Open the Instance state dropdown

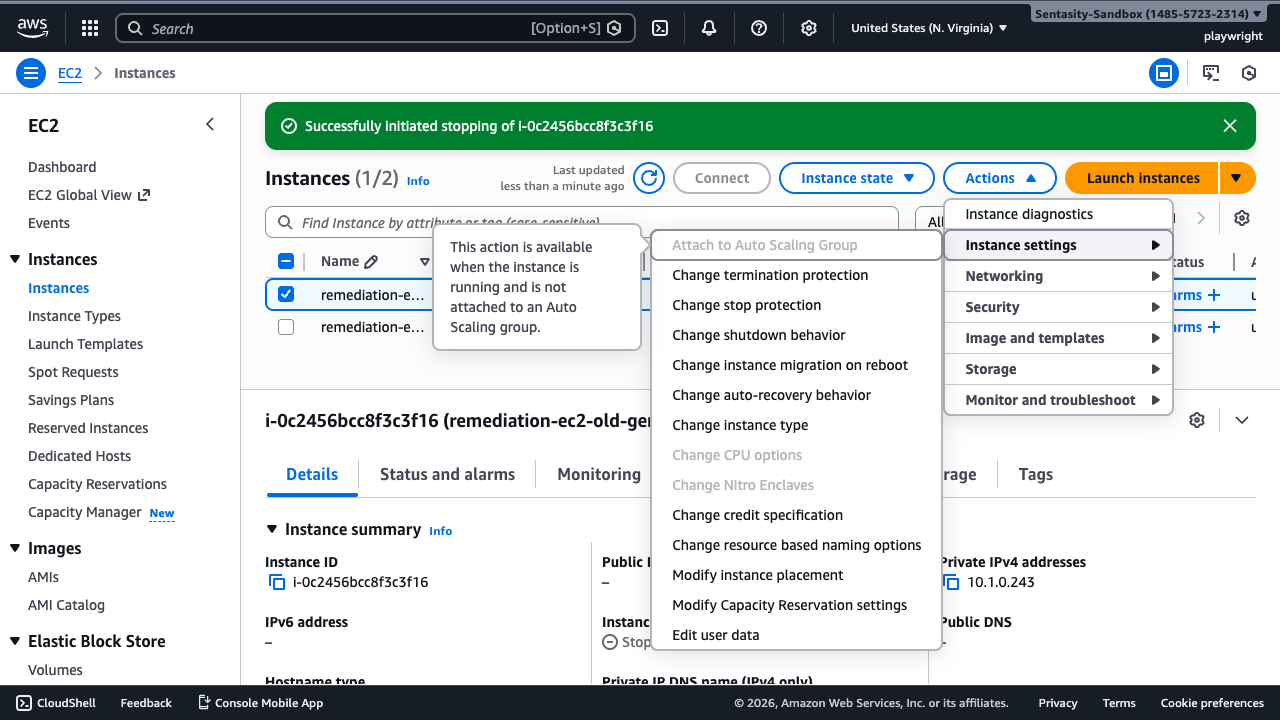(x=856, y=177)
